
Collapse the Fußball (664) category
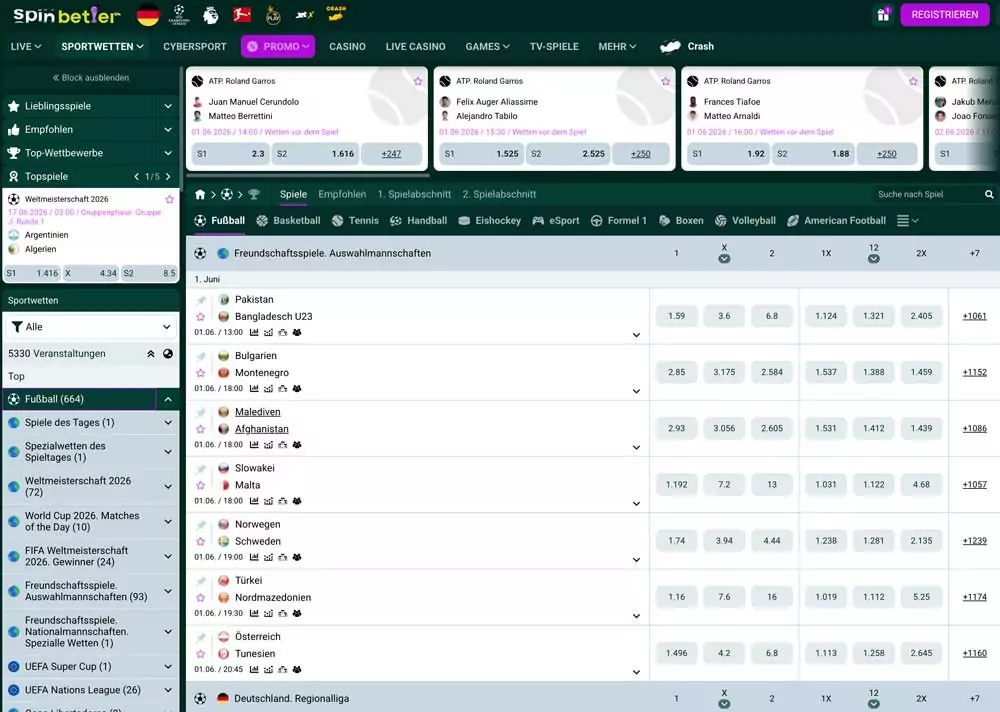168,399
